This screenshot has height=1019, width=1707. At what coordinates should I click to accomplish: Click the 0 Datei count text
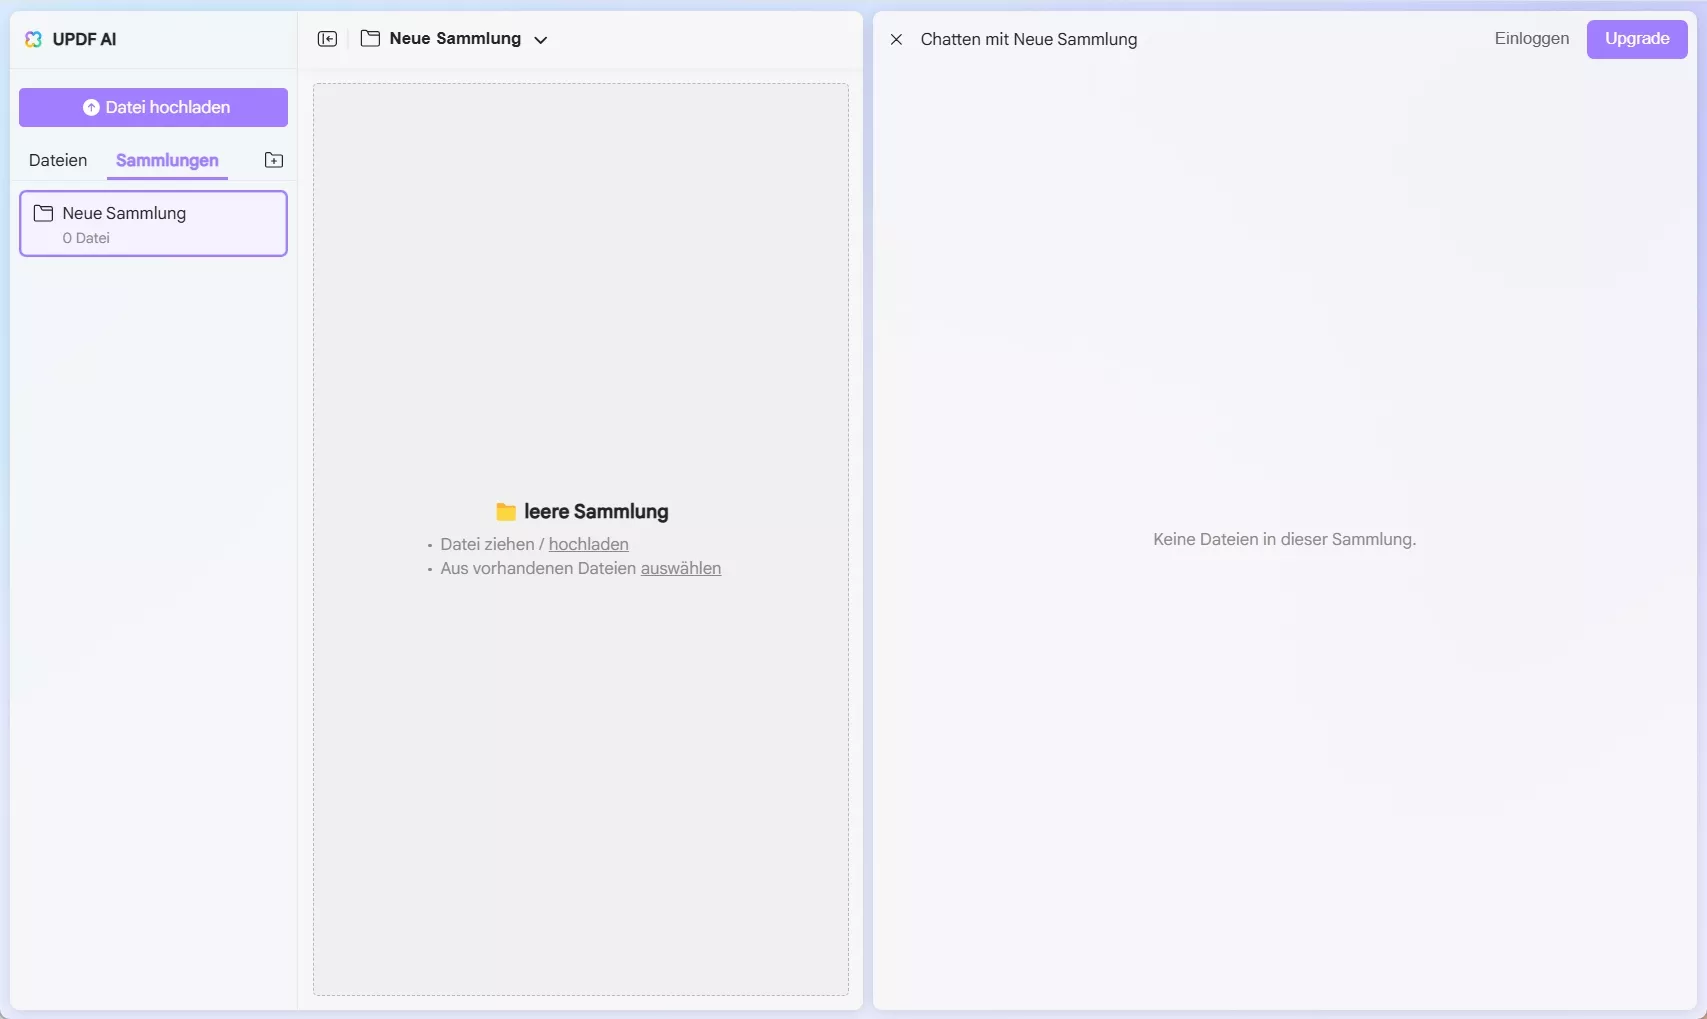click(86, 238)
